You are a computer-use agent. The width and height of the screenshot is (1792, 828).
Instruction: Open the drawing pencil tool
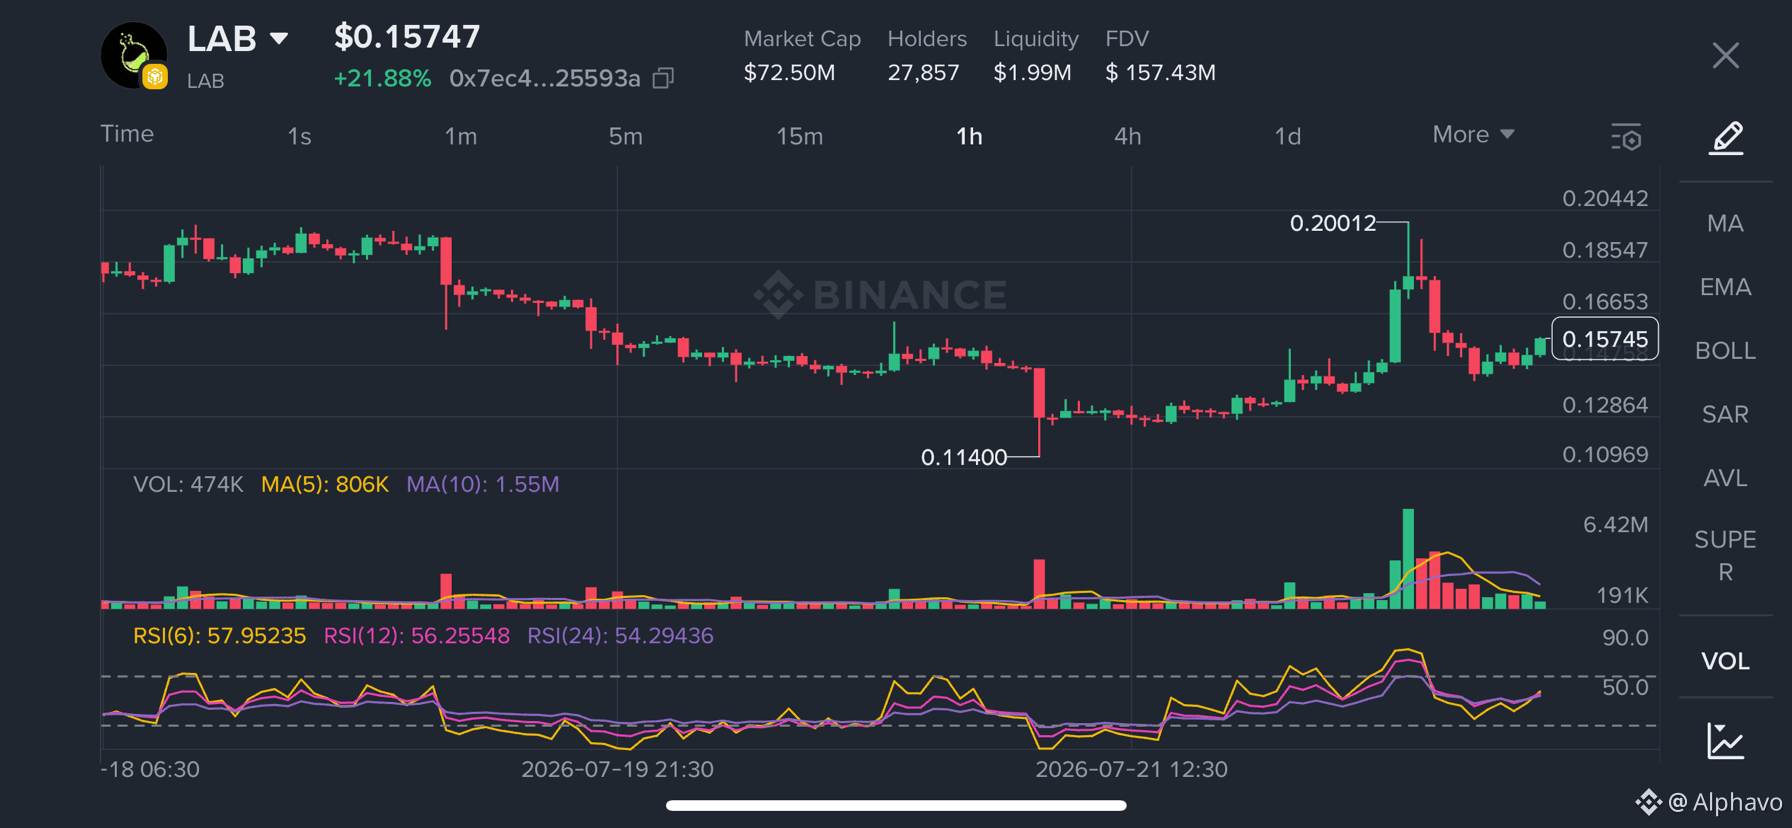[1726, 137]
